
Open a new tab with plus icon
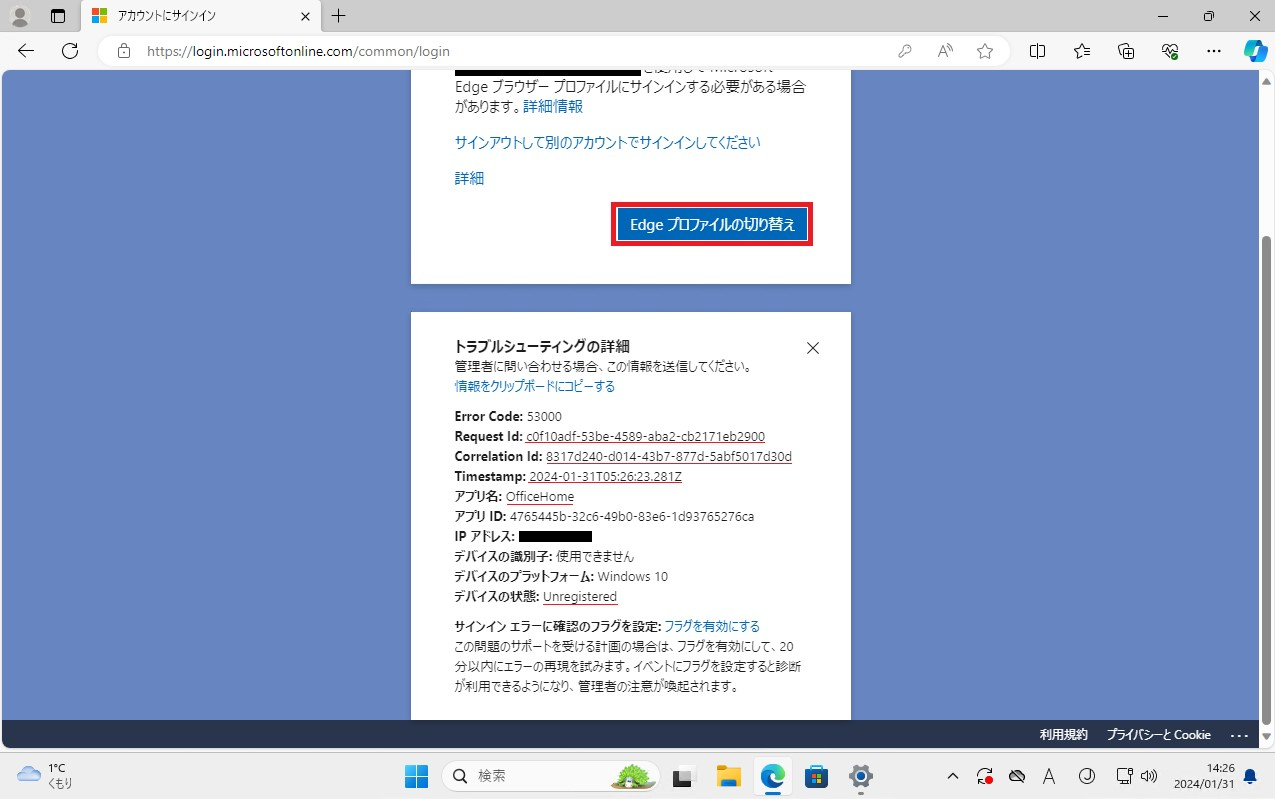(x=339, y=16)
